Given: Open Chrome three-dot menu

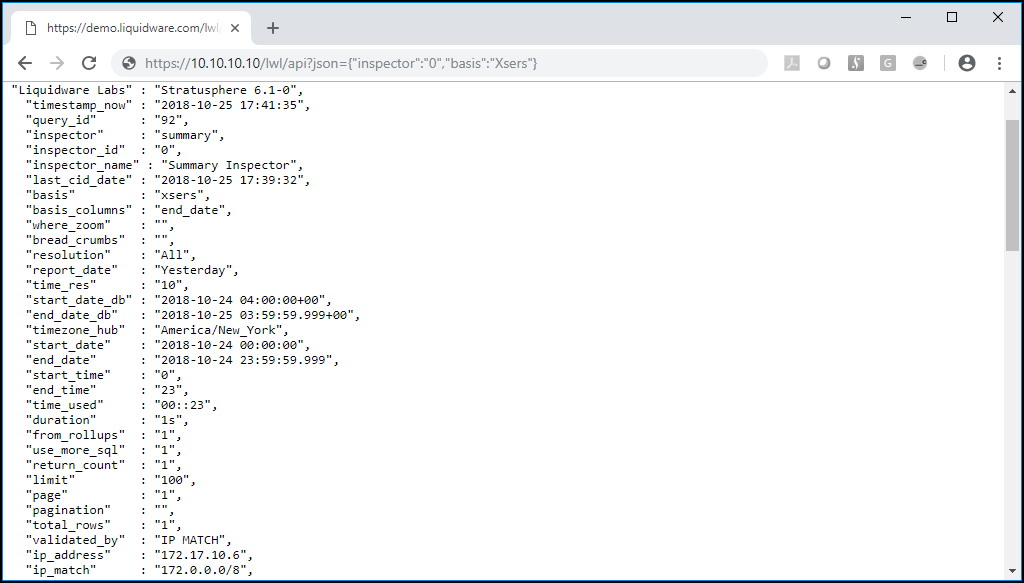Looking at the screenshot, I should (999, 63).
